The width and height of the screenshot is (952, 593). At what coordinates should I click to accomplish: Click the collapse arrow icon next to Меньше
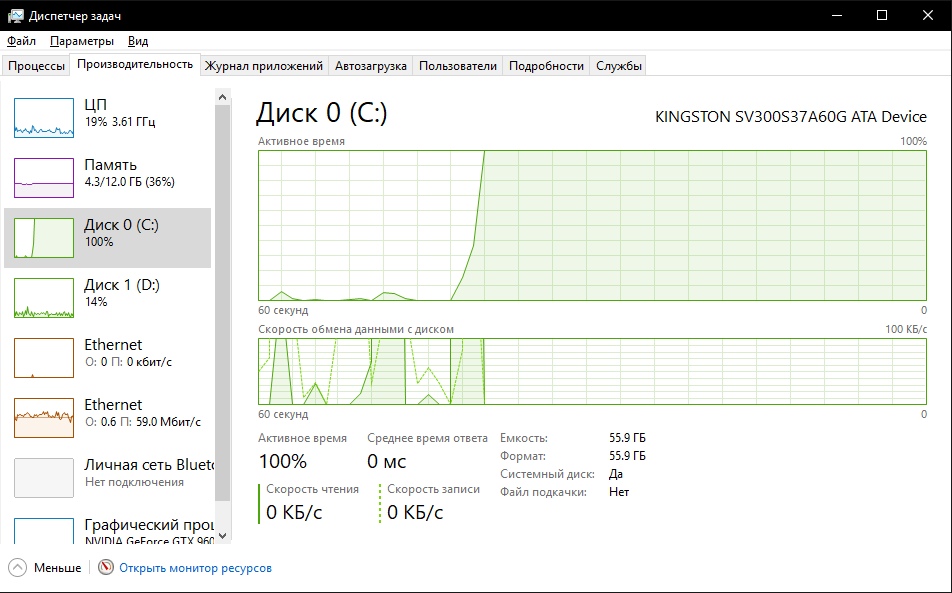point(18,567)
